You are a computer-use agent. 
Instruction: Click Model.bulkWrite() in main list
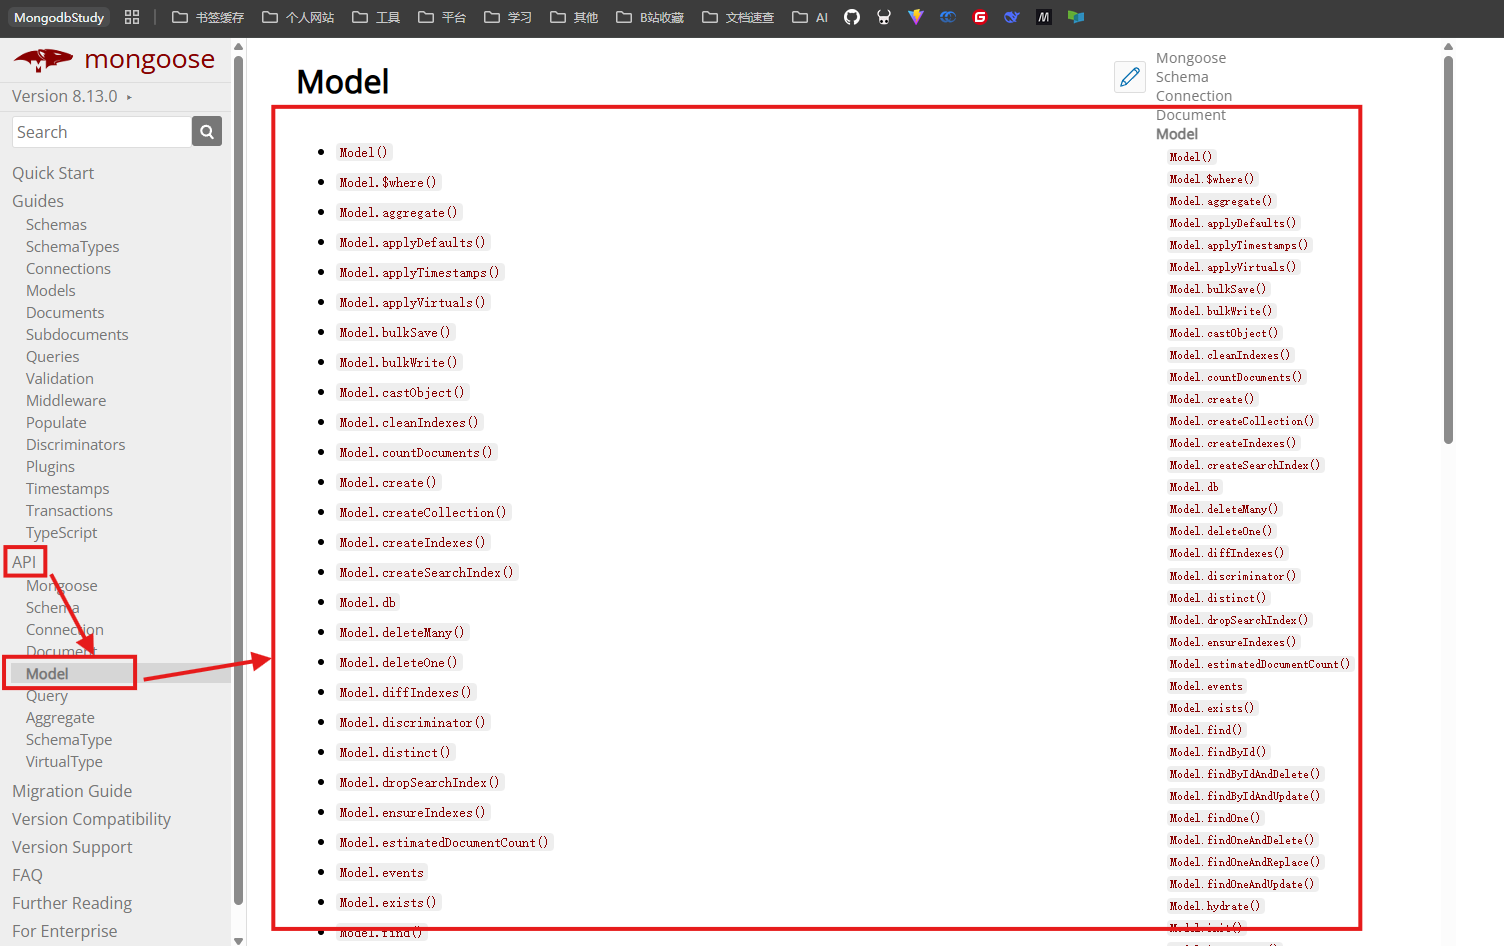tap(398, 362)
